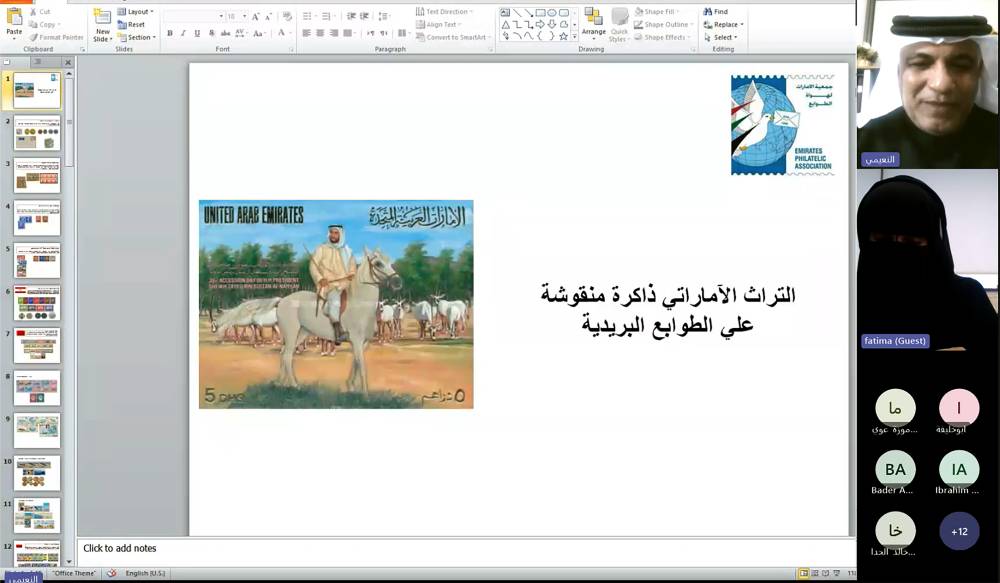Toggle Bold formatting in Font group
This screenshot has height=583, width=1000.
click(x=170, y=33)
